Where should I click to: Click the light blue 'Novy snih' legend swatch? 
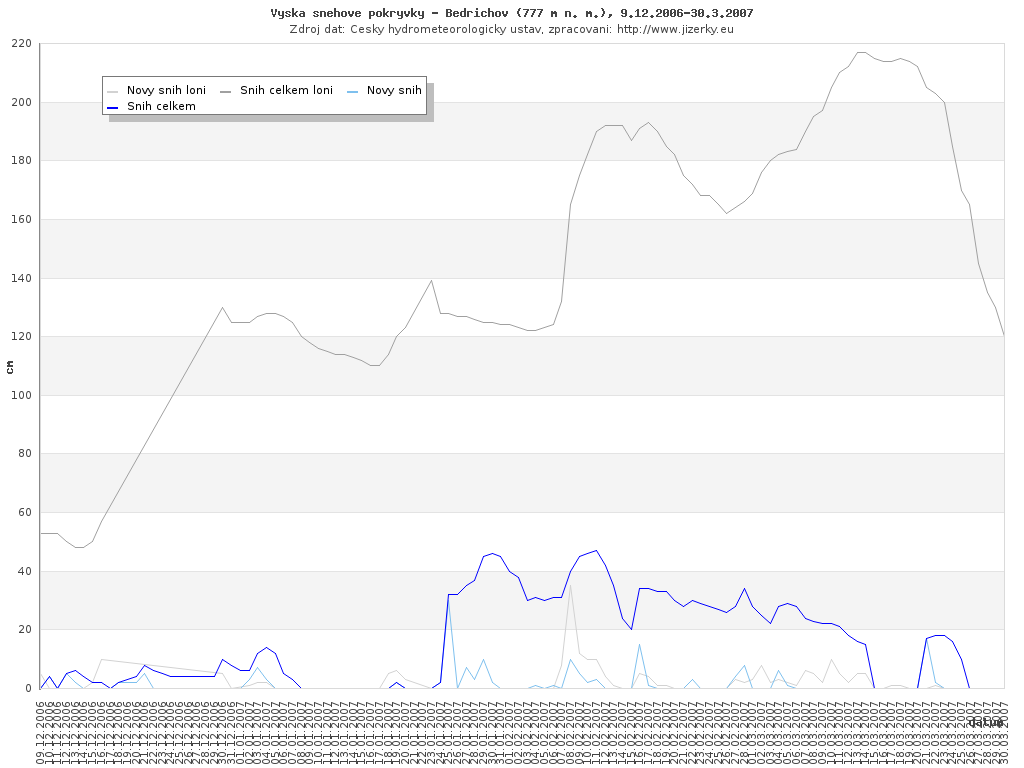(x=353, y=91)
